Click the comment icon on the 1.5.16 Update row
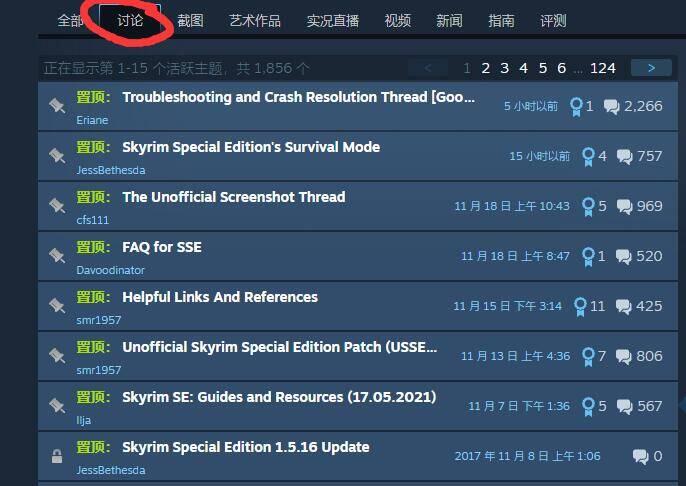Viewport: 686px width, 486px height. (x=640, y=456)
